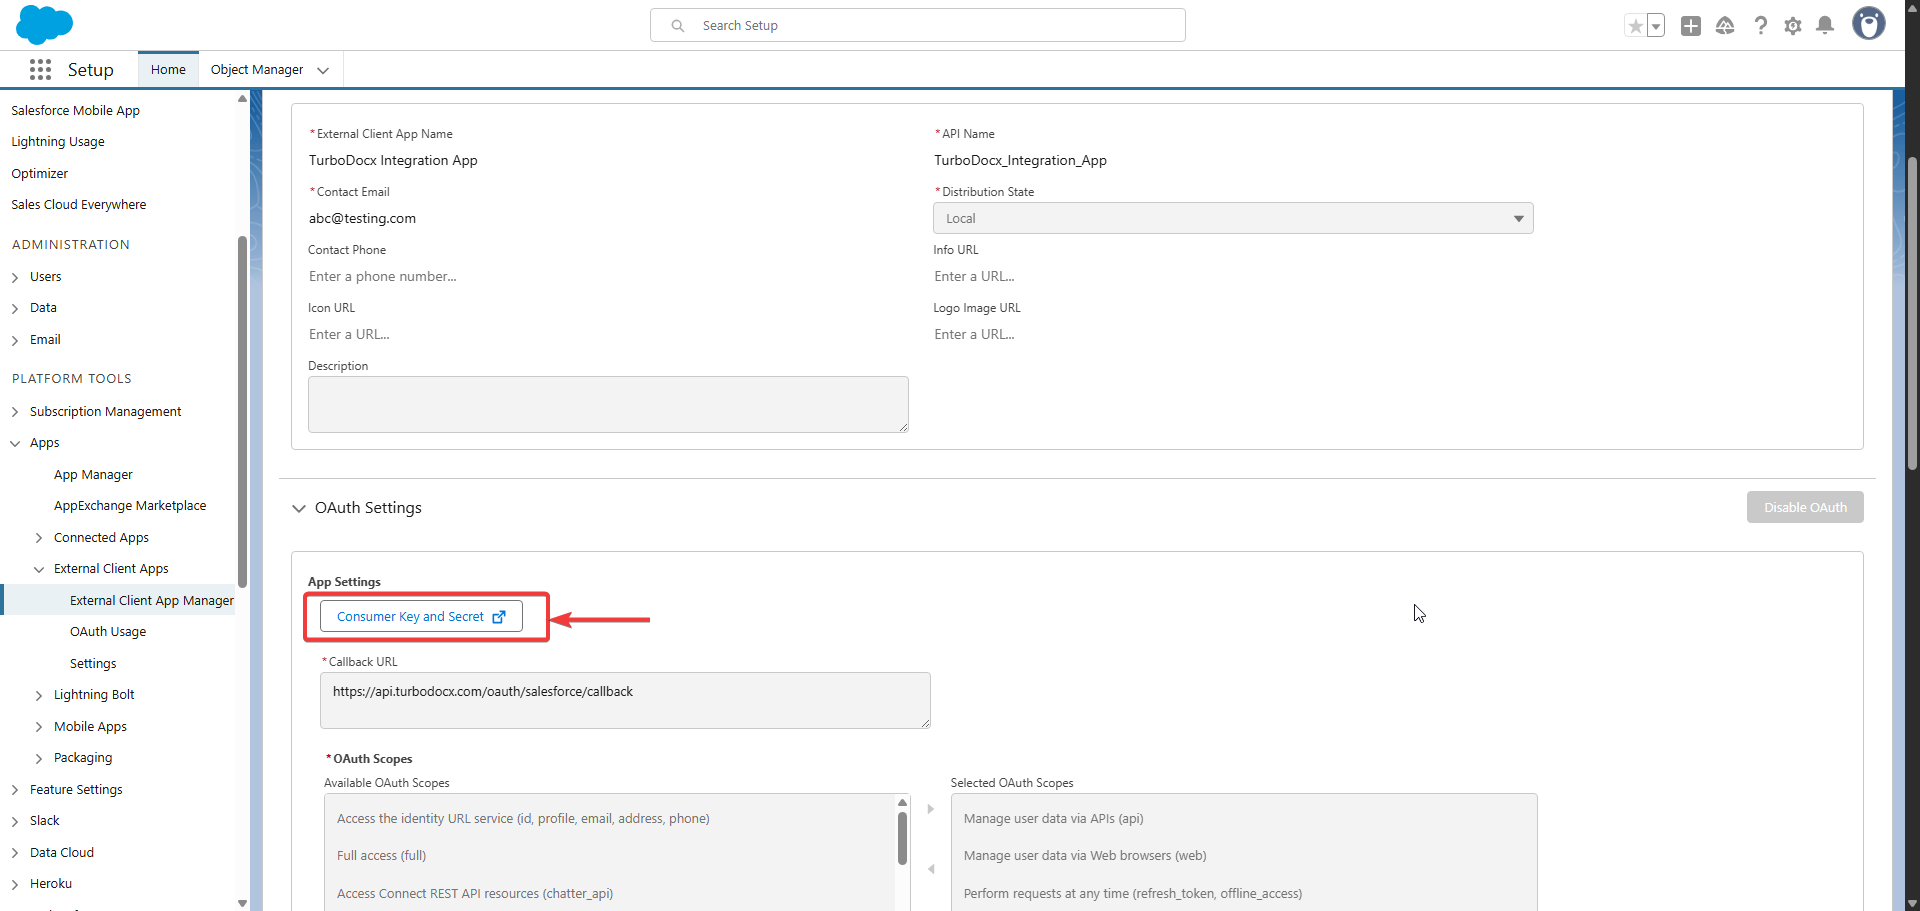Expand the Connected Apps node
Viewport: 1920px width, 911px height.
click(39, 538)
